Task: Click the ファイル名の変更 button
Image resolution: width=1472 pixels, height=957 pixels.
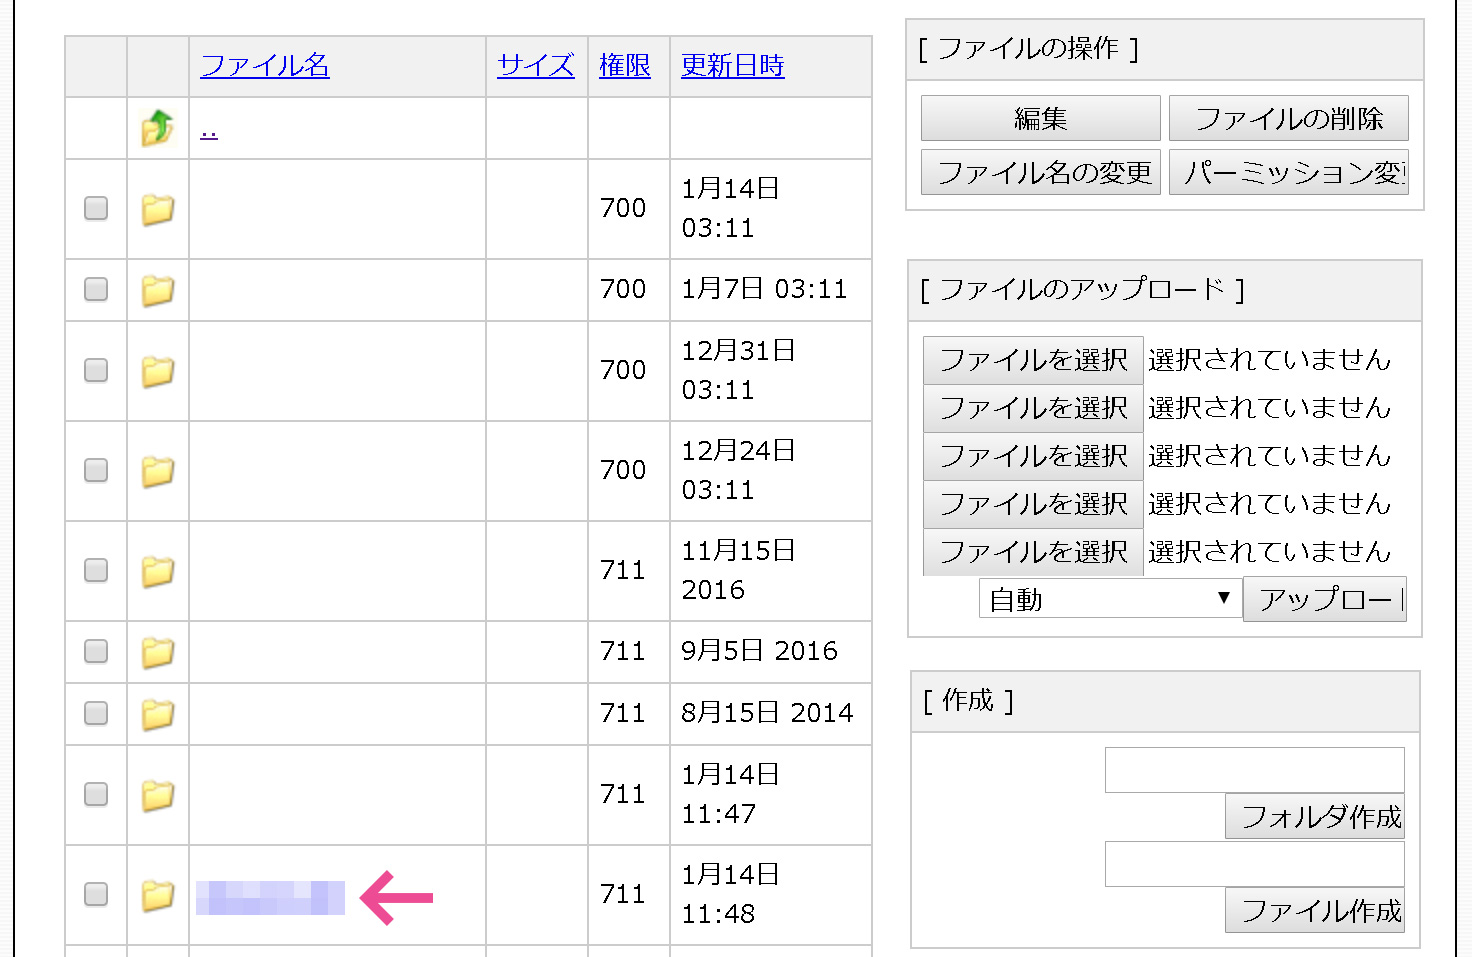Action: [1041, 173]
